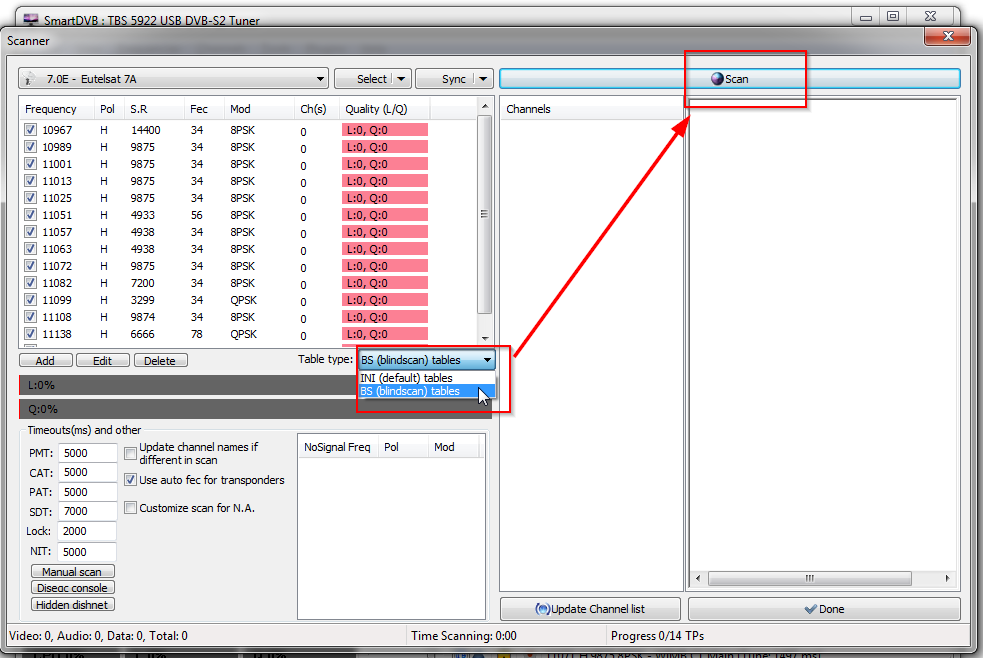Delete the selected transponder
Screen dimensions: 983x658
point(160,361)
